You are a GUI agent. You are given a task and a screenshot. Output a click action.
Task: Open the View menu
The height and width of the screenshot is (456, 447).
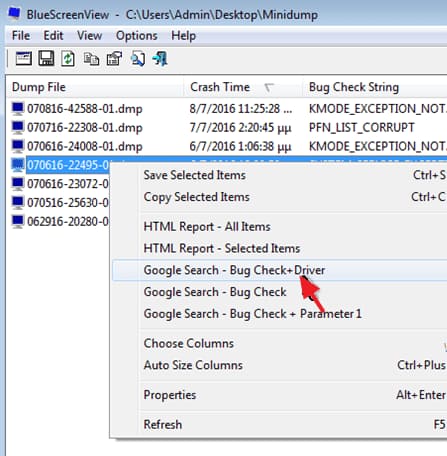click(89, 35)
